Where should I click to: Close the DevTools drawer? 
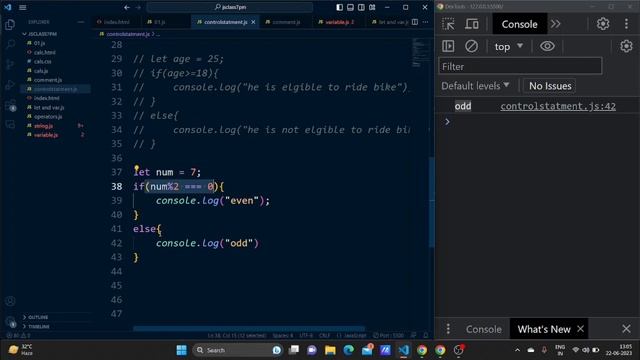pyautogui.click(x=626, y=329)
